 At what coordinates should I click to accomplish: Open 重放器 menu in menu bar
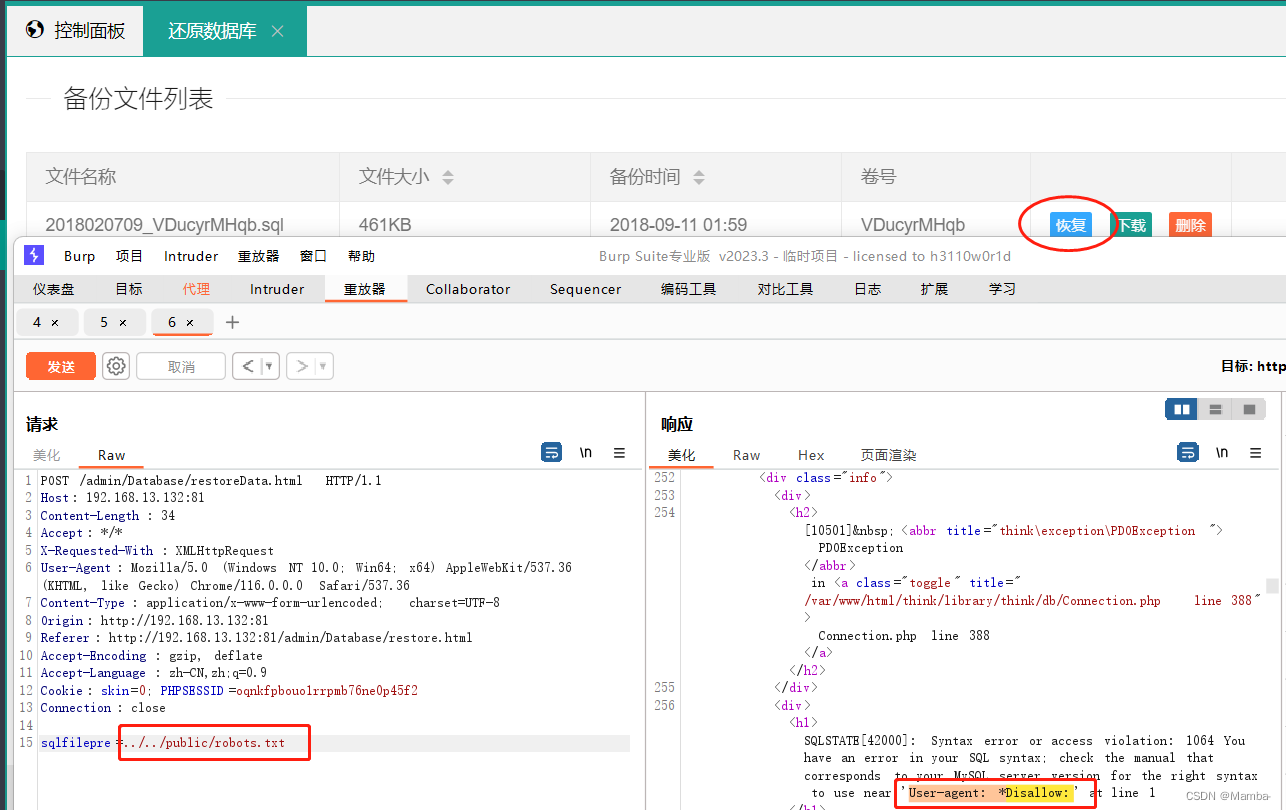pos(259,256)
